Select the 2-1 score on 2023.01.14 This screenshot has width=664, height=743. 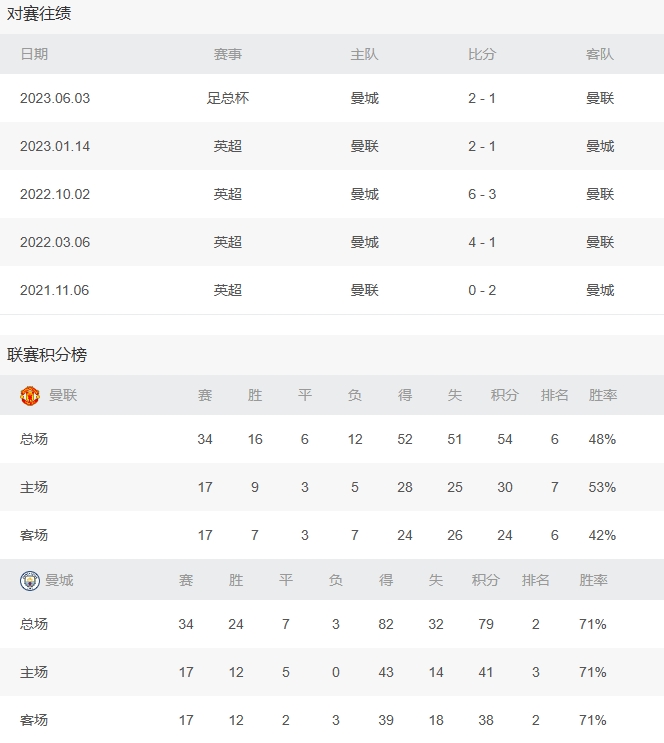pyautogui.click(x=482, y=146)
